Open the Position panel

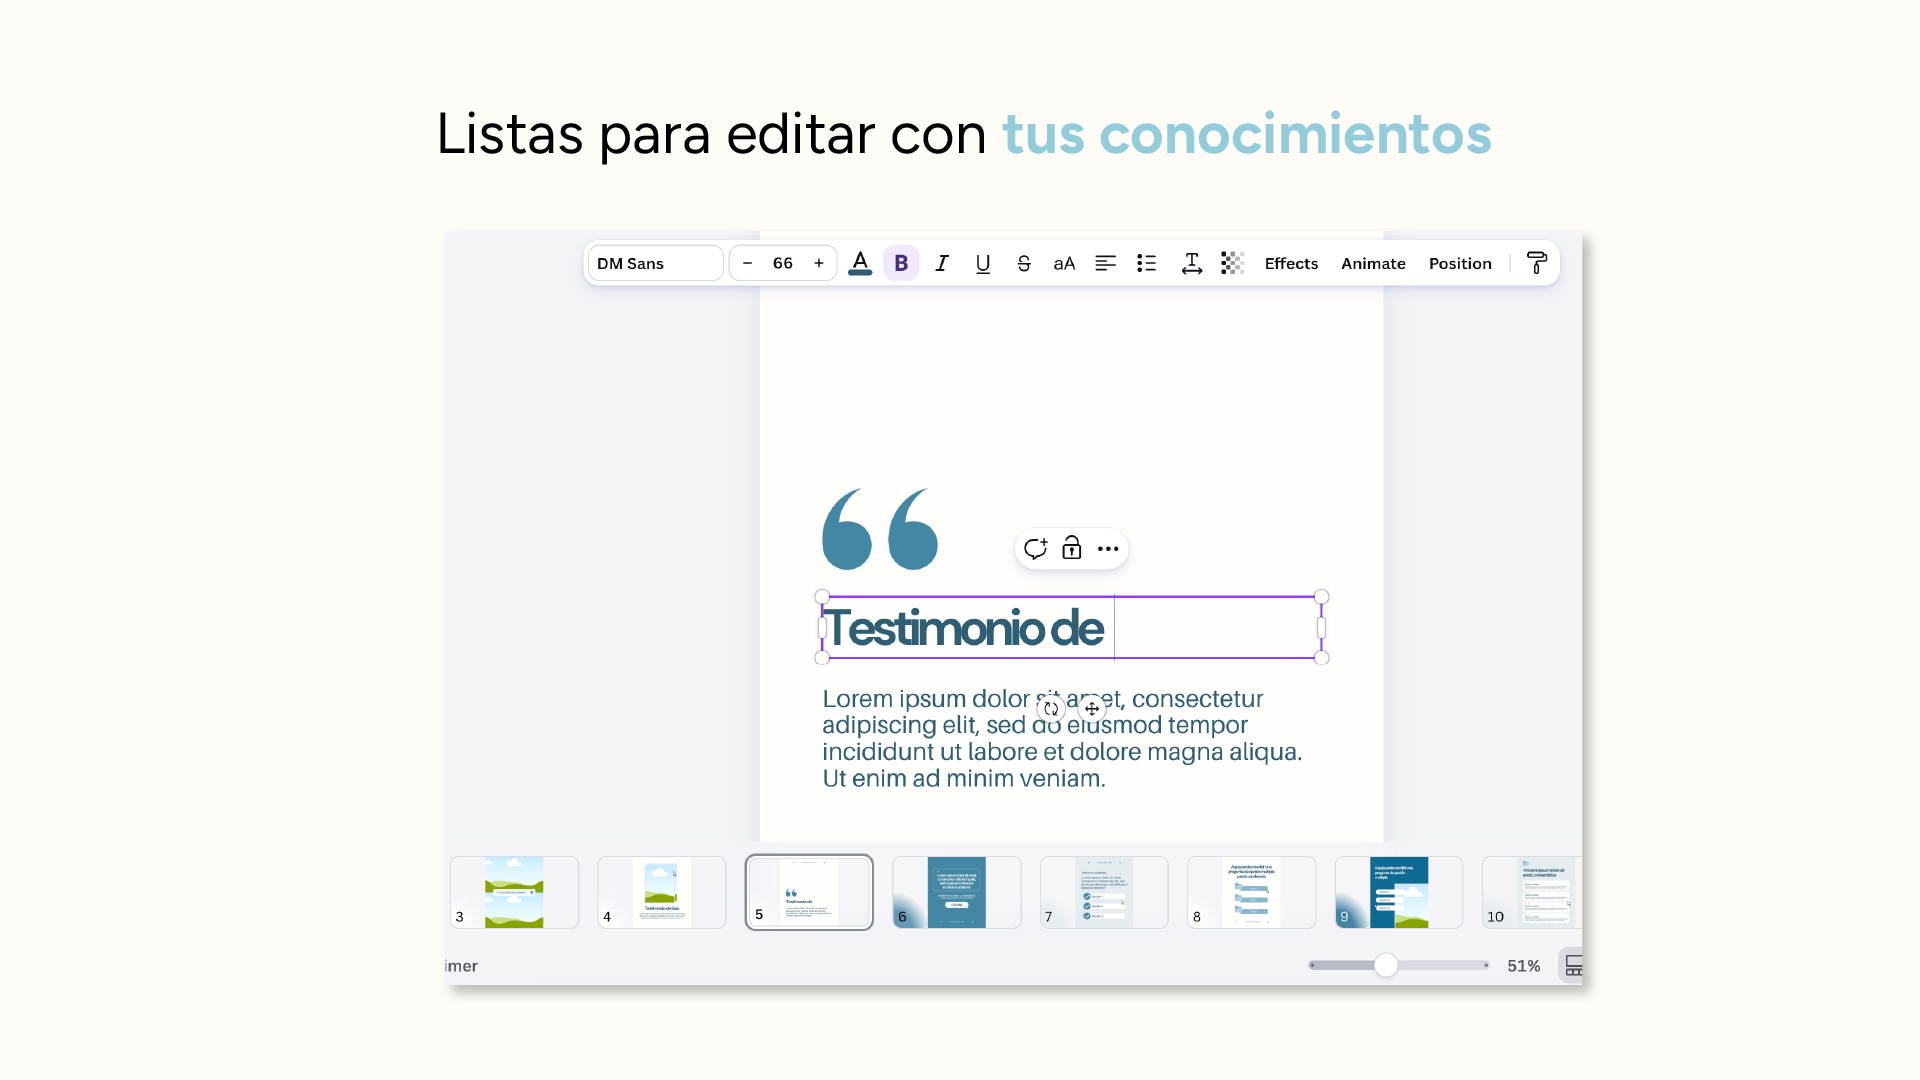pos(1460,263)
